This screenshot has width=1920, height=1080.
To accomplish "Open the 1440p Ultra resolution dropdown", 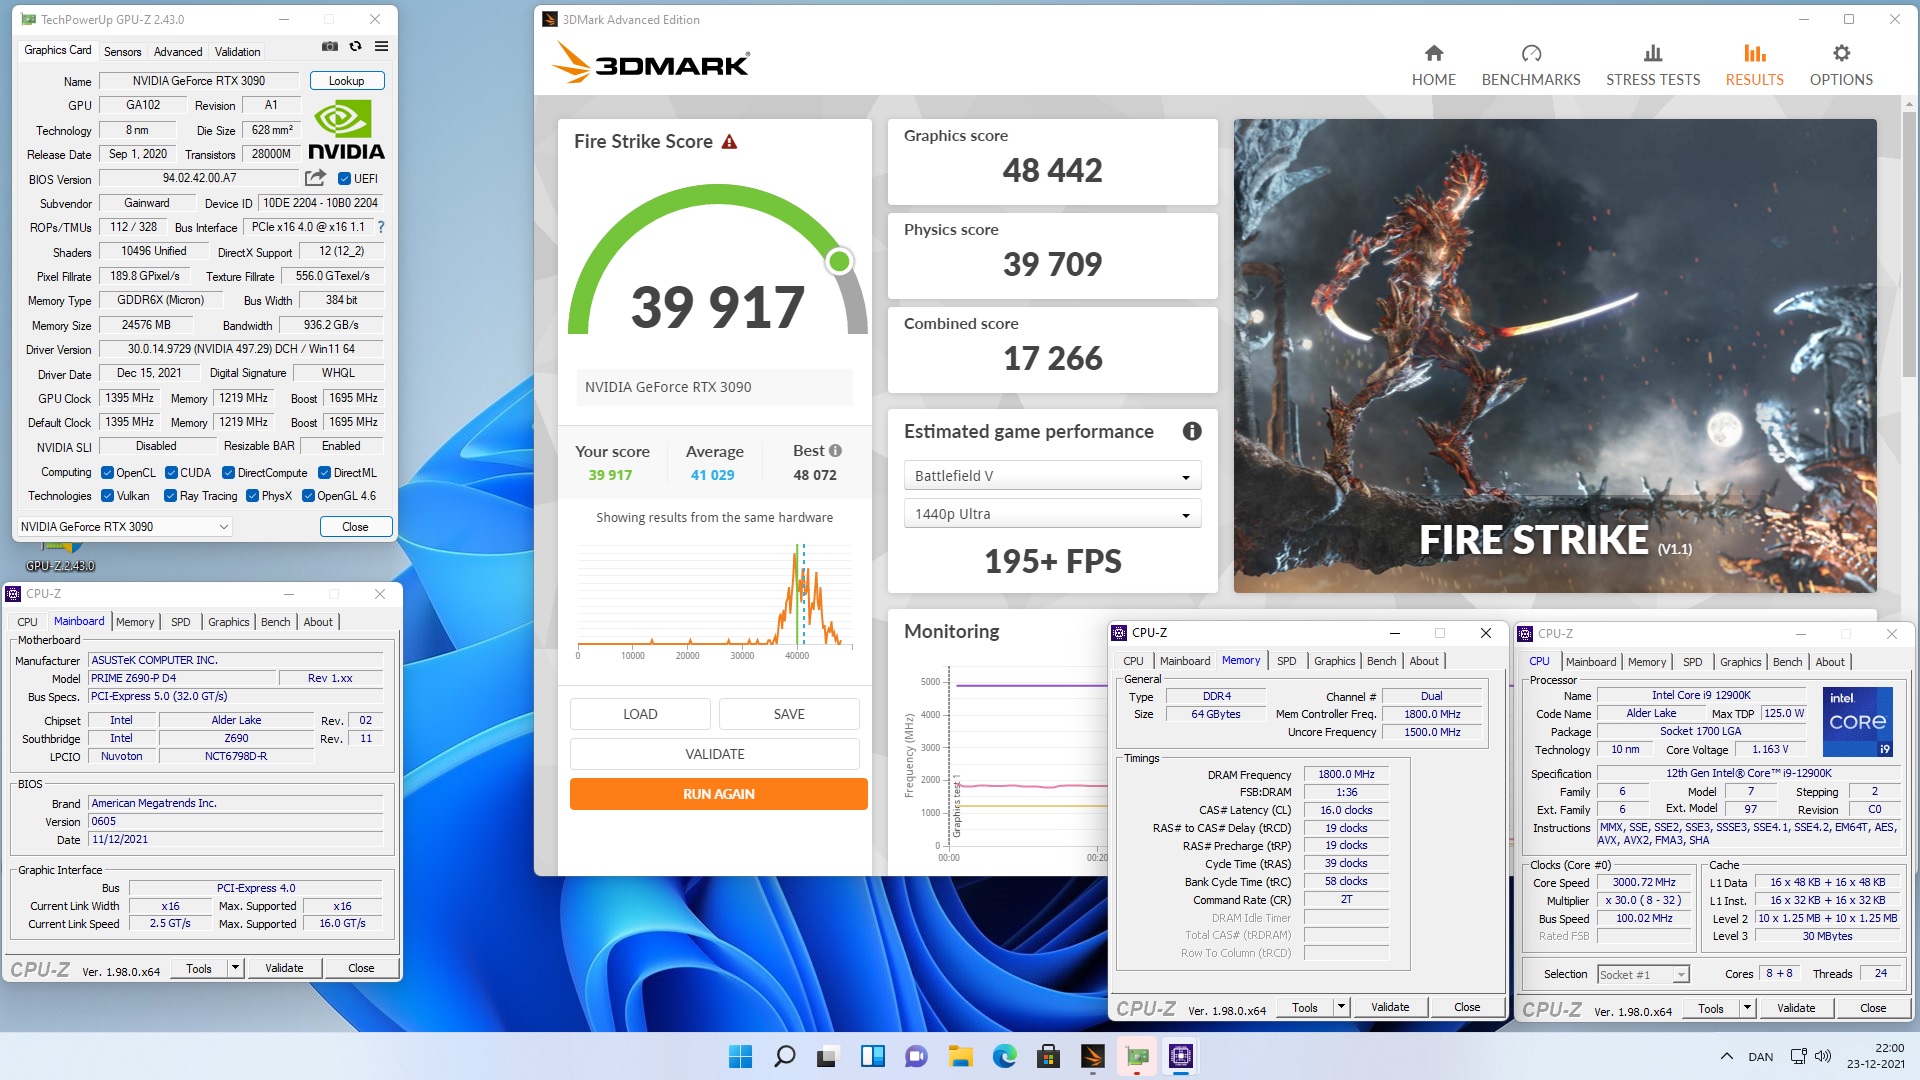I will tap(1052, 514).
